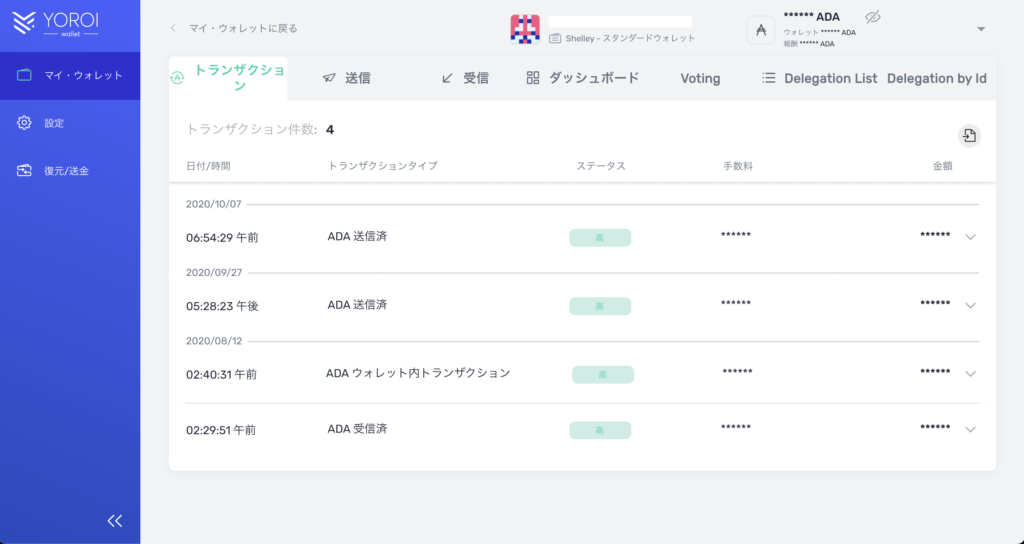
Task: Click the export transactions file icon
Action: coord(968,136)
